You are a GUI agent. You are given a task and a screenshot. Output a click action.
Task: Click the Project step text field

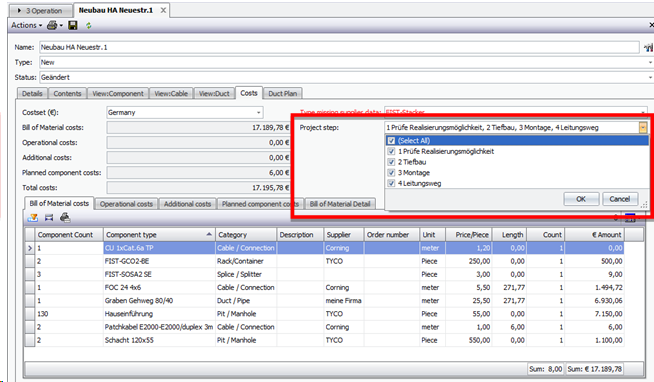pos(511,128)
